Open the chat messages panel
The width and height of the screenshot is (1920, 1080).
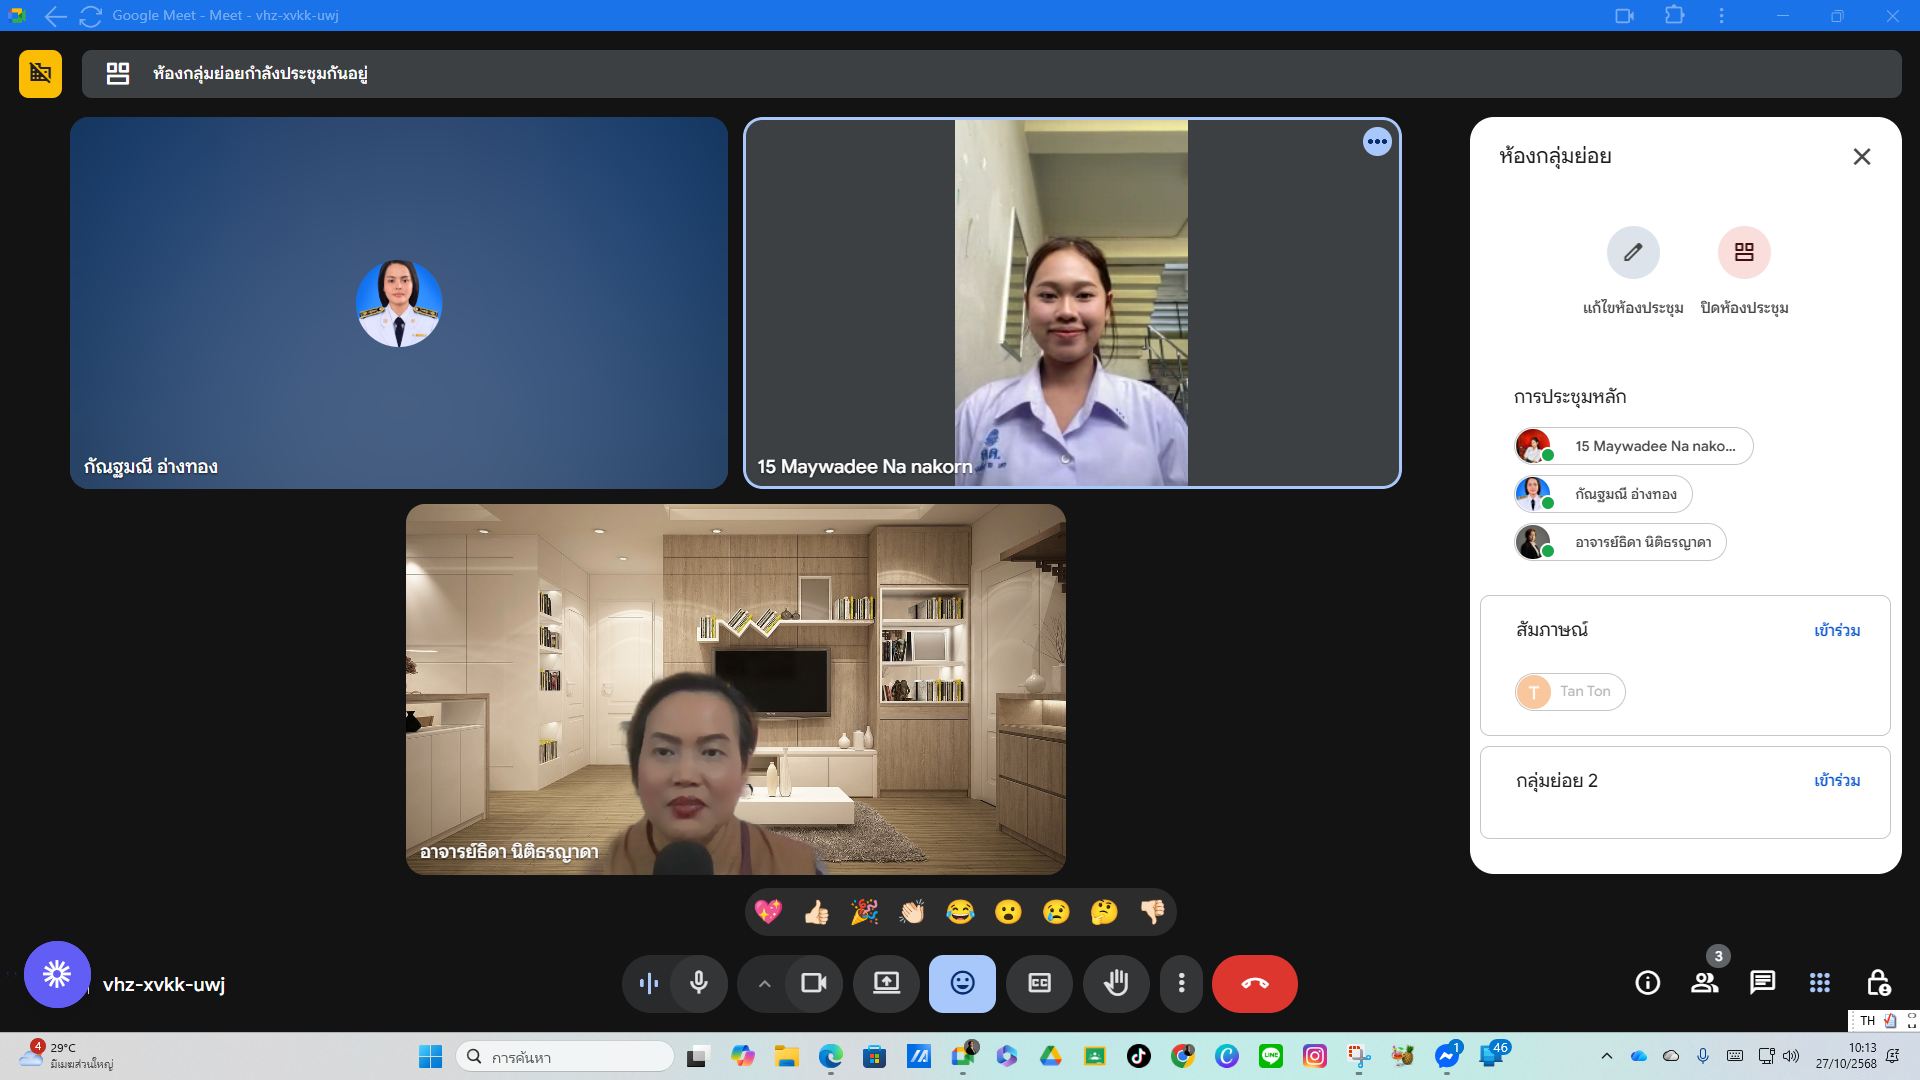point(1762,983)
